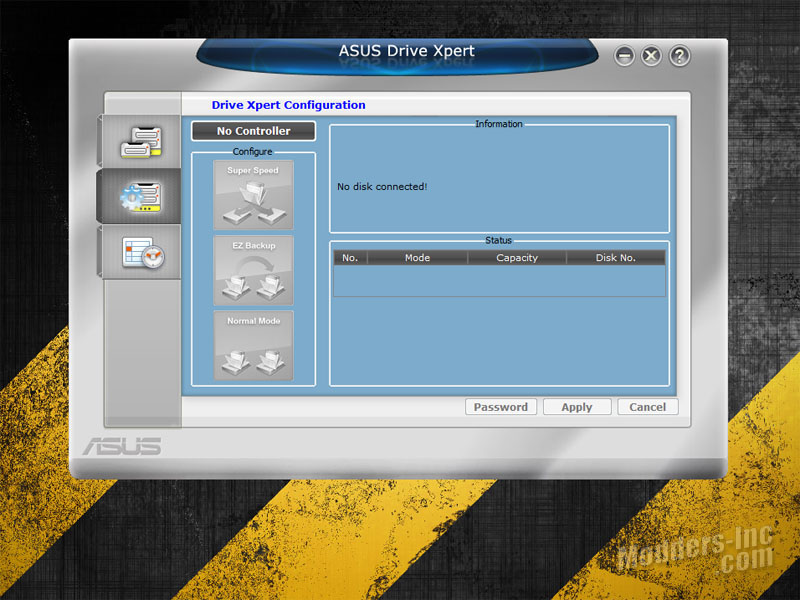Click the Capacity column header

point(517,258)
